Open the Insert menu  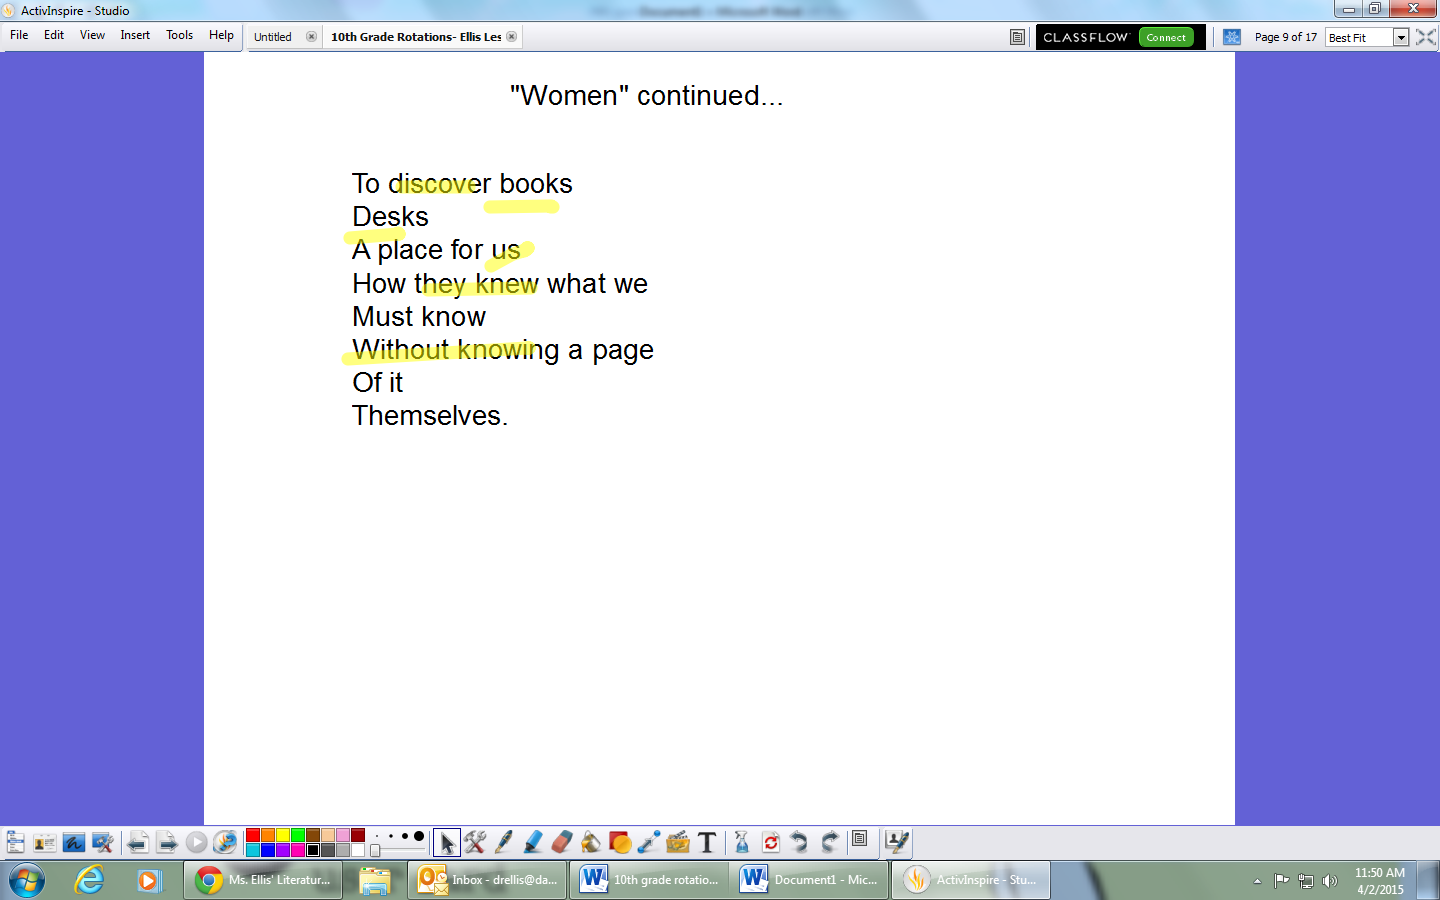pos(135,35)
